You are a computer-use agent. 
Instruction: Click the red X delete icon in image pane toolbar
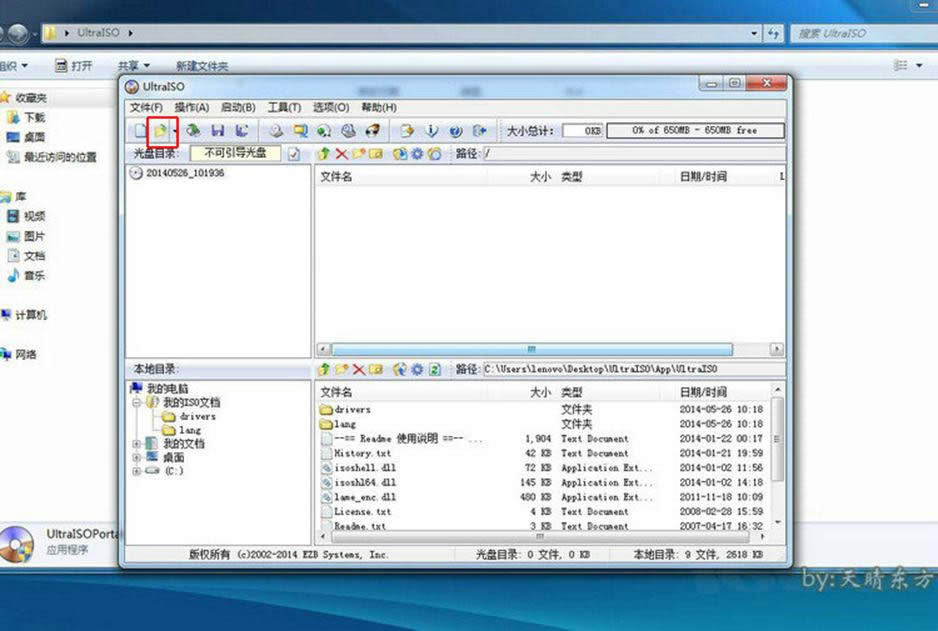tap(341, 154)
